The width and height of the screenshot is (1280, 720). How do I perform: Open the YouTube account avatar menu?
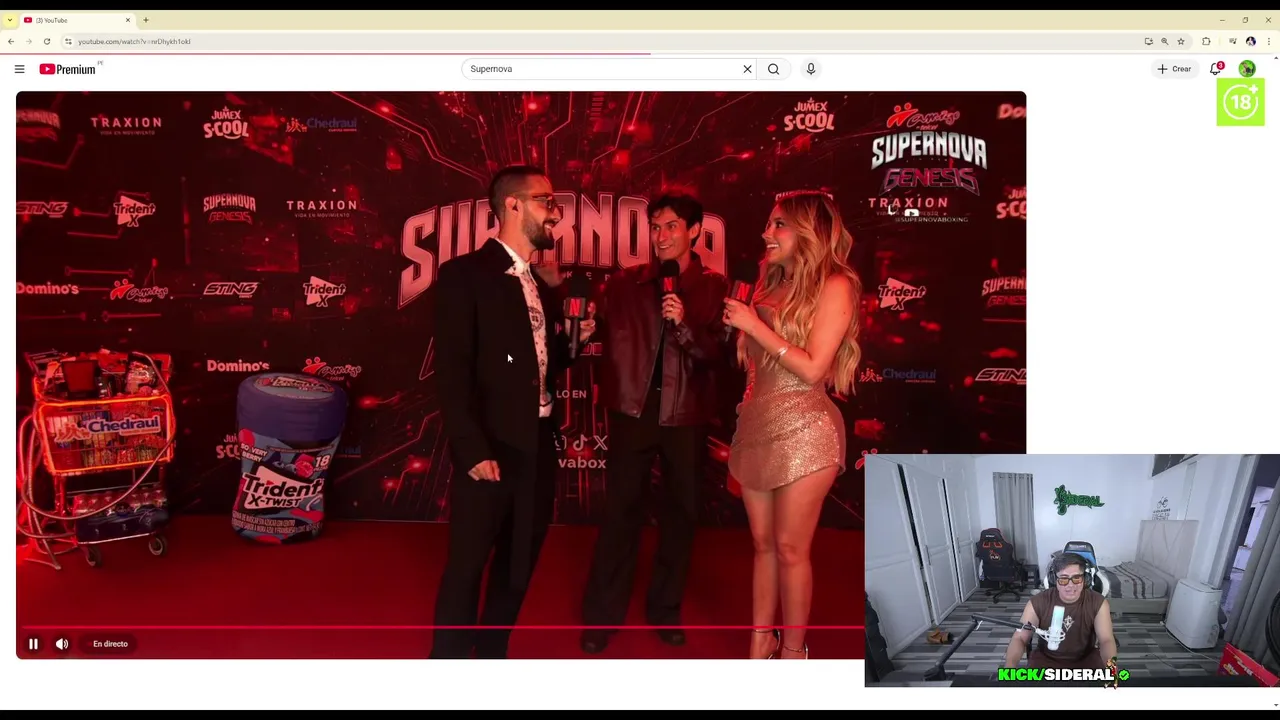click(1247, 69)
